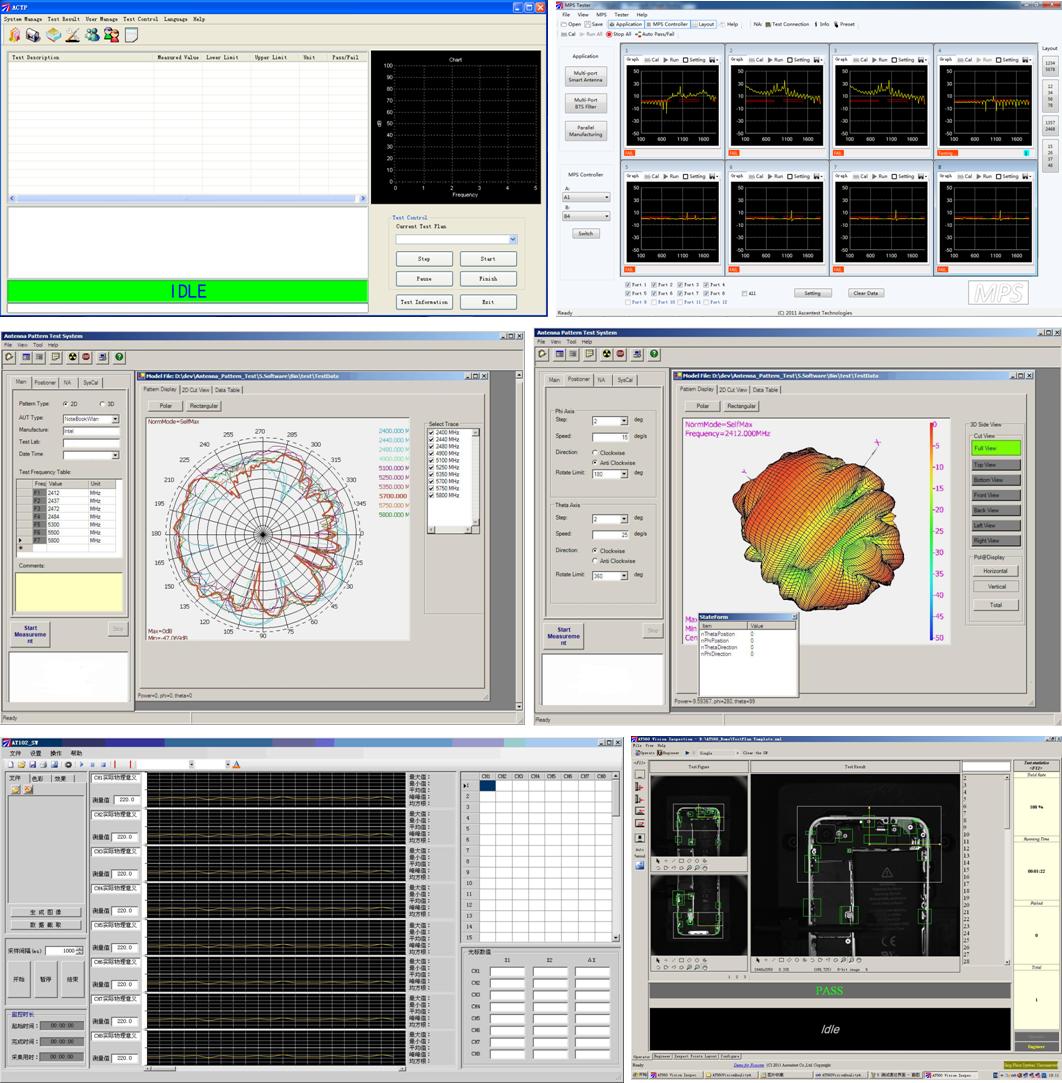Open Tester menu in MPS Tester
This screenshot has height=1083, width=1062.
click(x=621, y=15)
